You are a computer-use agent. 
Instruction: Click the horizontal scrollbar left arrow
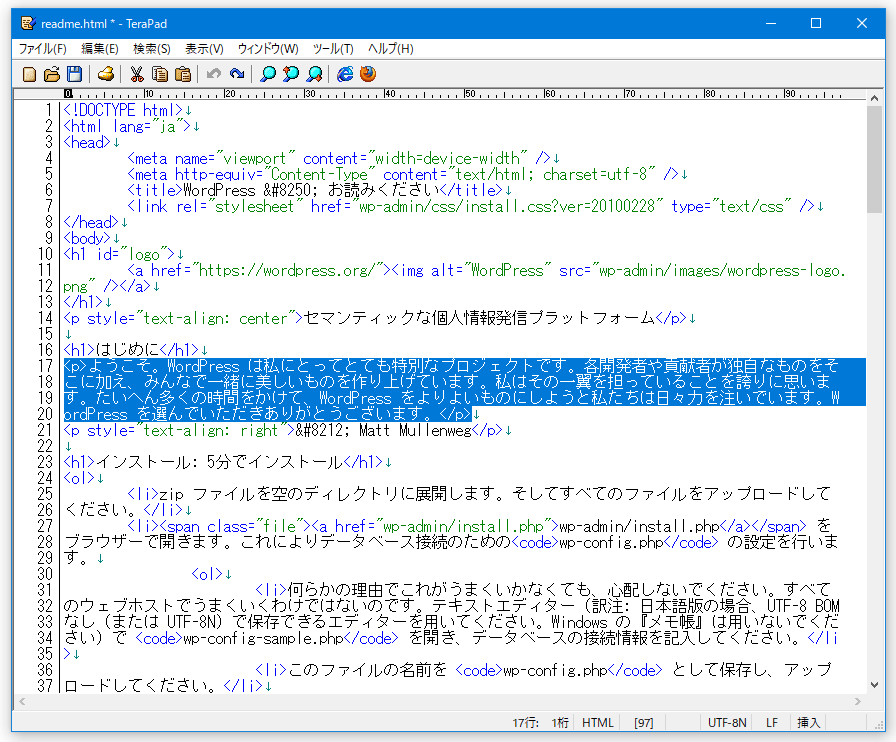point(22,701)
